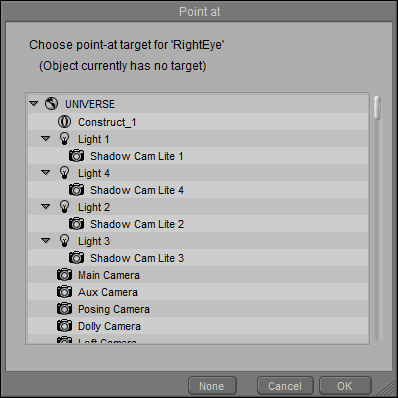The height and width of the screenshot is (398, 398).
Task: Click the None button
Action: point(212,386)
